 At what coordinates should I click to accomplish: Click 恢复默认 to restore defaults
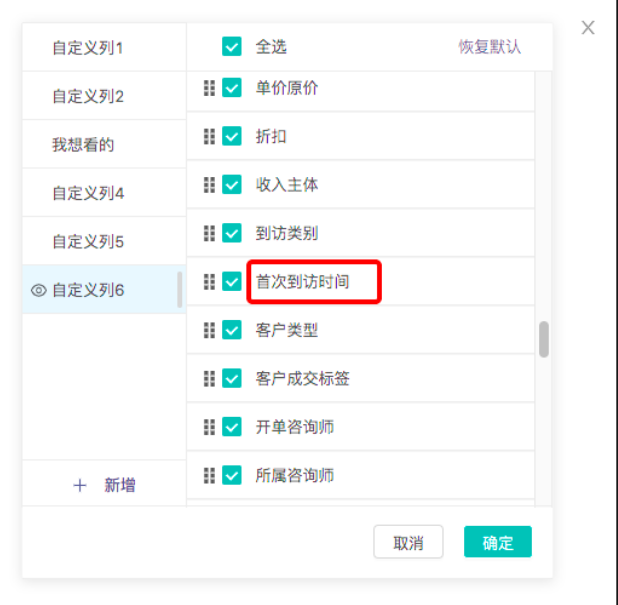[489, 47]
